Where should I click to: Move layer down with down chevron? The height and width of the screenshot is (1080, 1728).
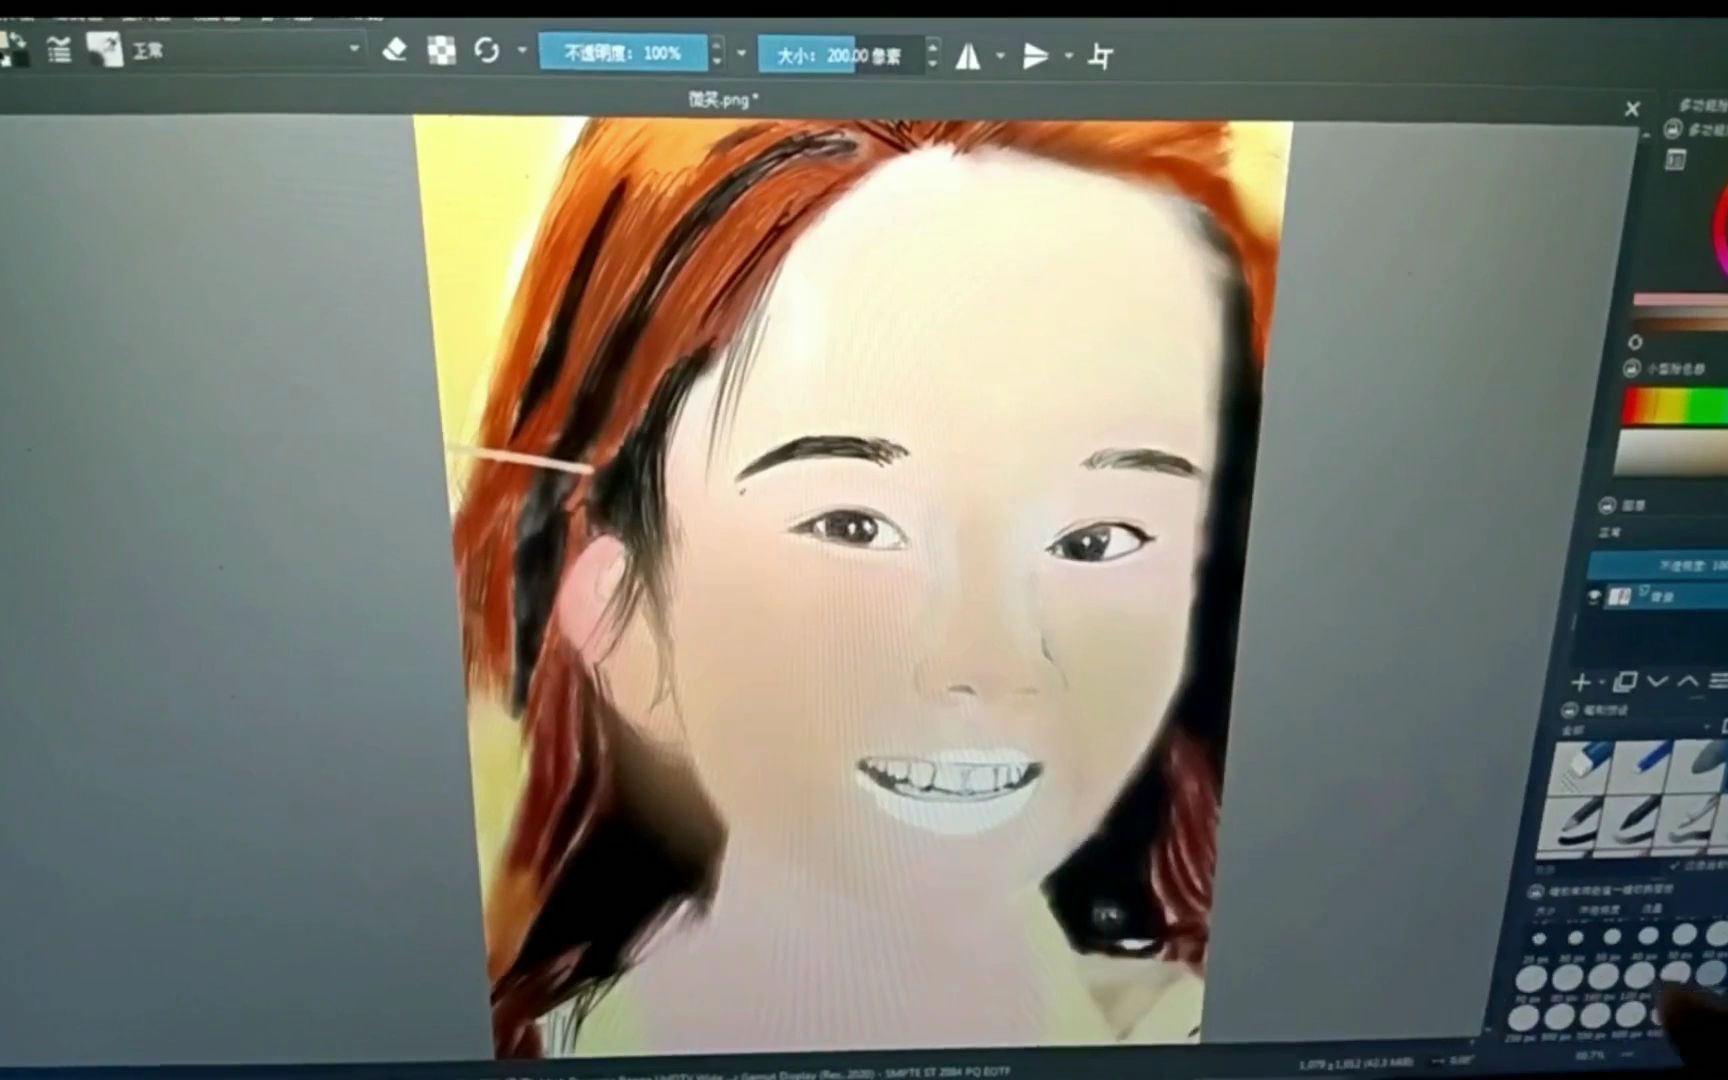[1657, 681]
